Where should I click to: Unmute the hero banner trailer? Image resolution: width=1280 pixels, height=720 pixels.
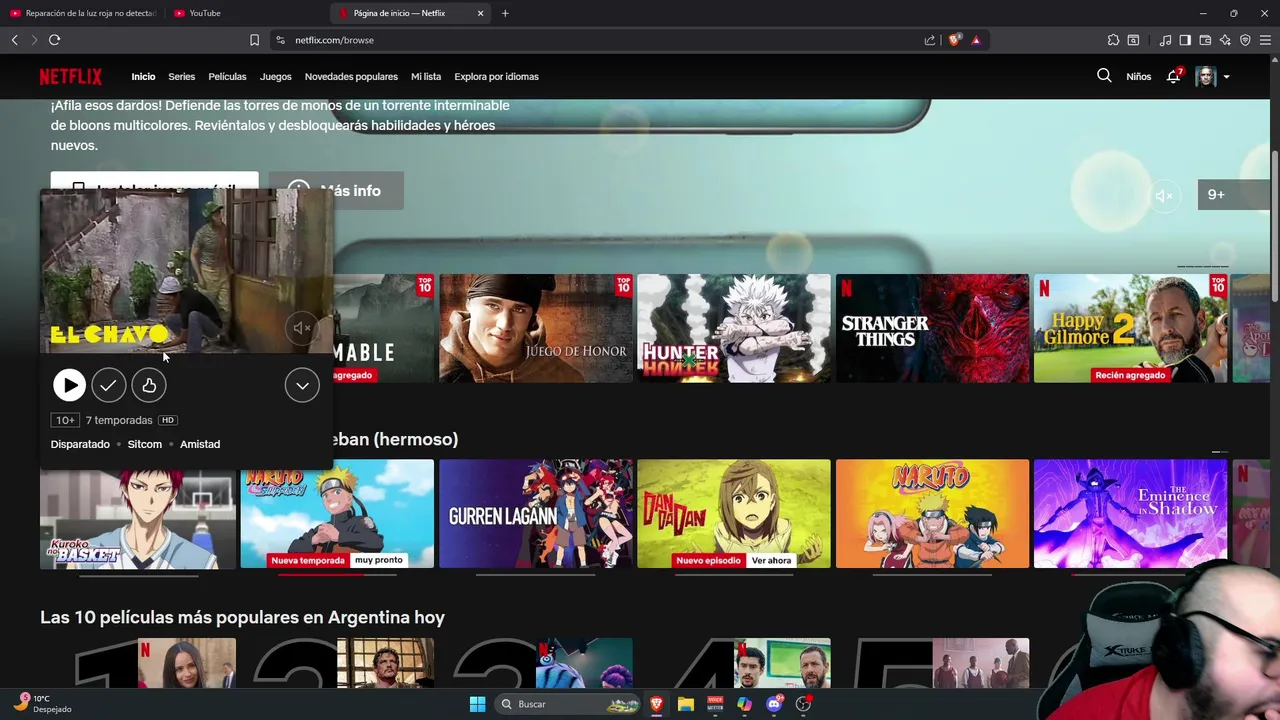(x=1164, y=195)
